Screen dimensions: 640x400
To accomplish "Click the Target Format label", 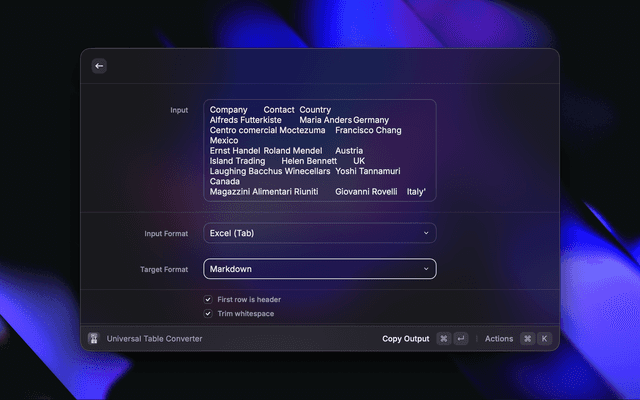I will [164, 269].
